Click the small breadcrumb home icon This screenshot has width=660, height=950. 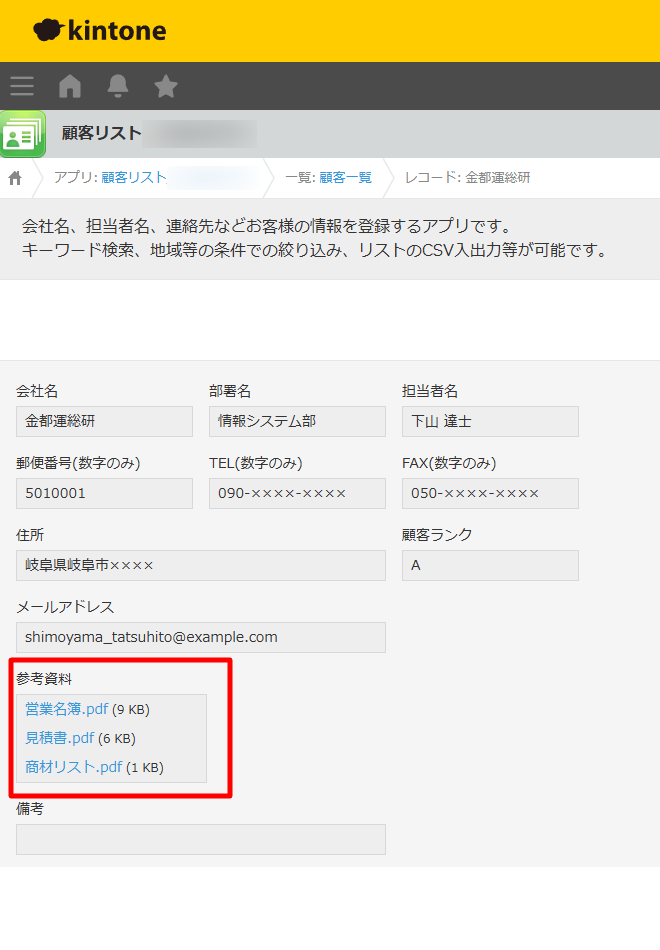pos(15,178)
